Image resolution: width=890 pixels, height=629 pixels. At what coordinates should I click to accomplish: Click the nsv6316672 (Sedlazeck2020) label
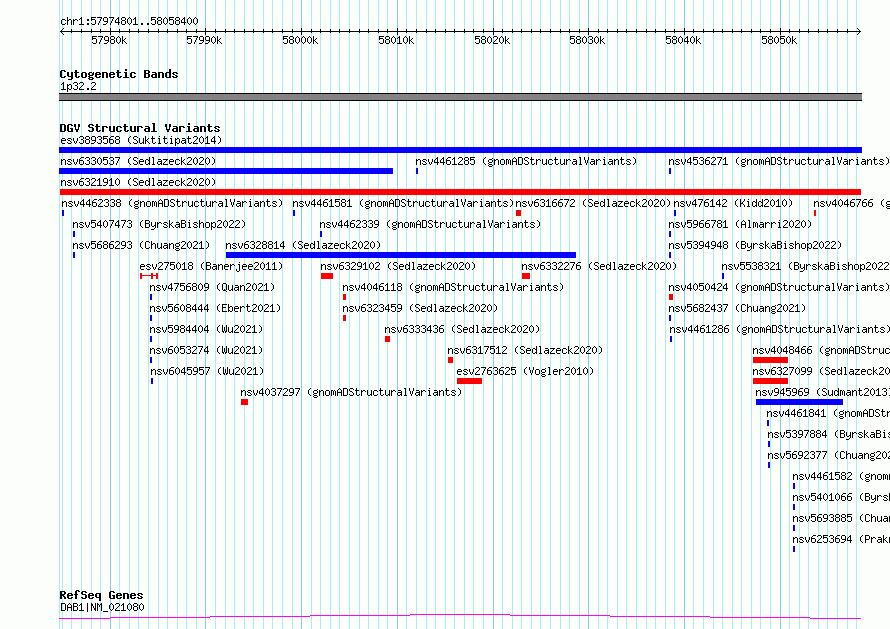[x=593, y=203]
